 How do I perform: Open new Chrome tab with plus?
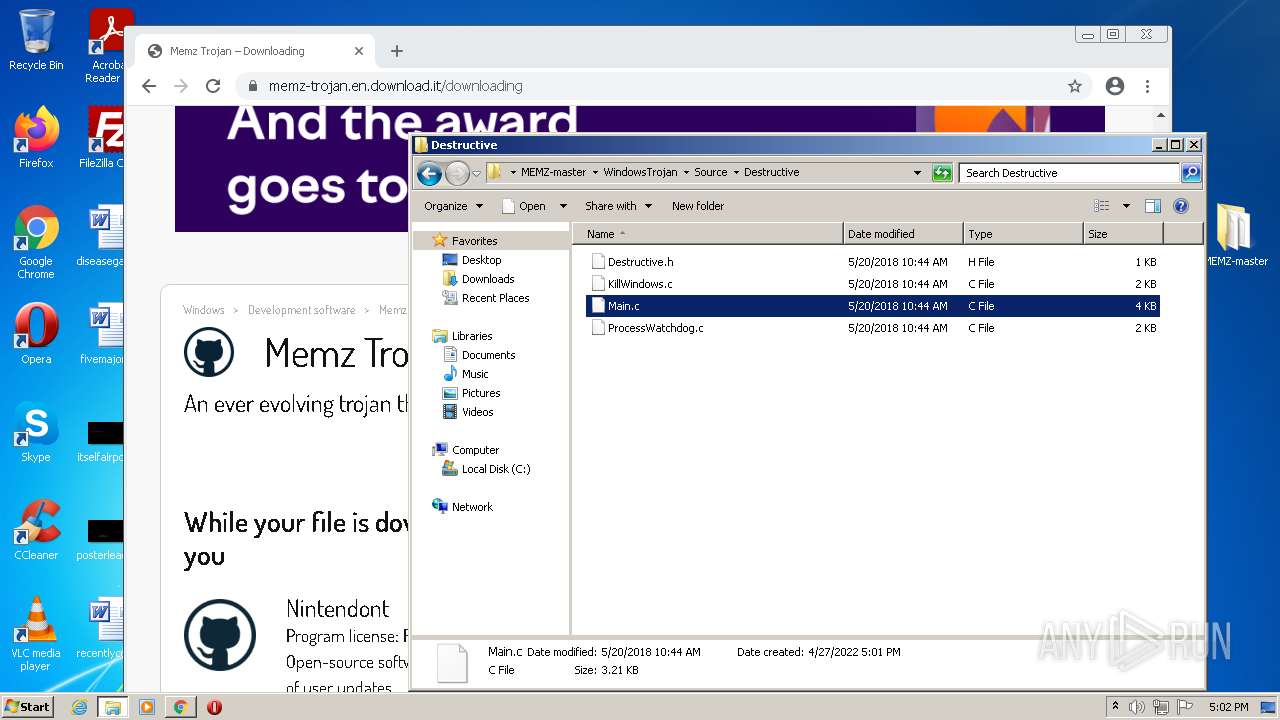(397, 51)
